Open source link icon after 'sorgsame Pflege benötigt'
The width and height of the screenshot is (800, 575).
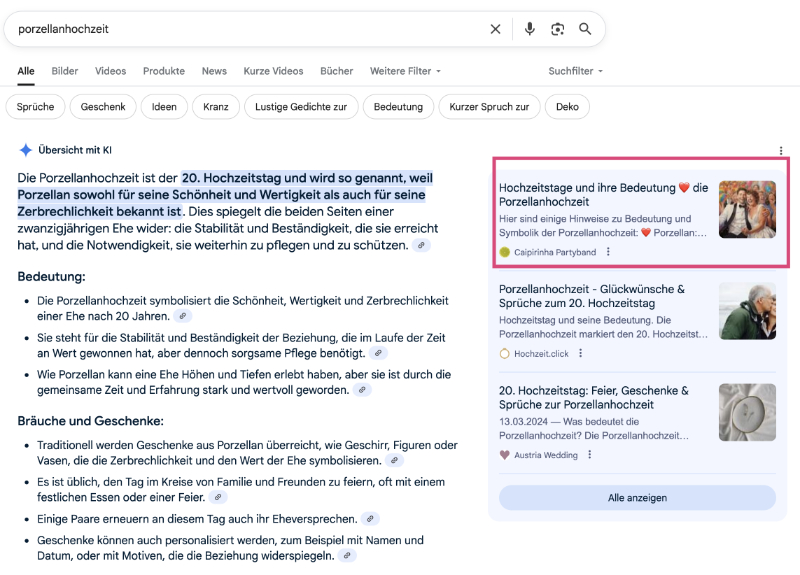tap(378, 353)
